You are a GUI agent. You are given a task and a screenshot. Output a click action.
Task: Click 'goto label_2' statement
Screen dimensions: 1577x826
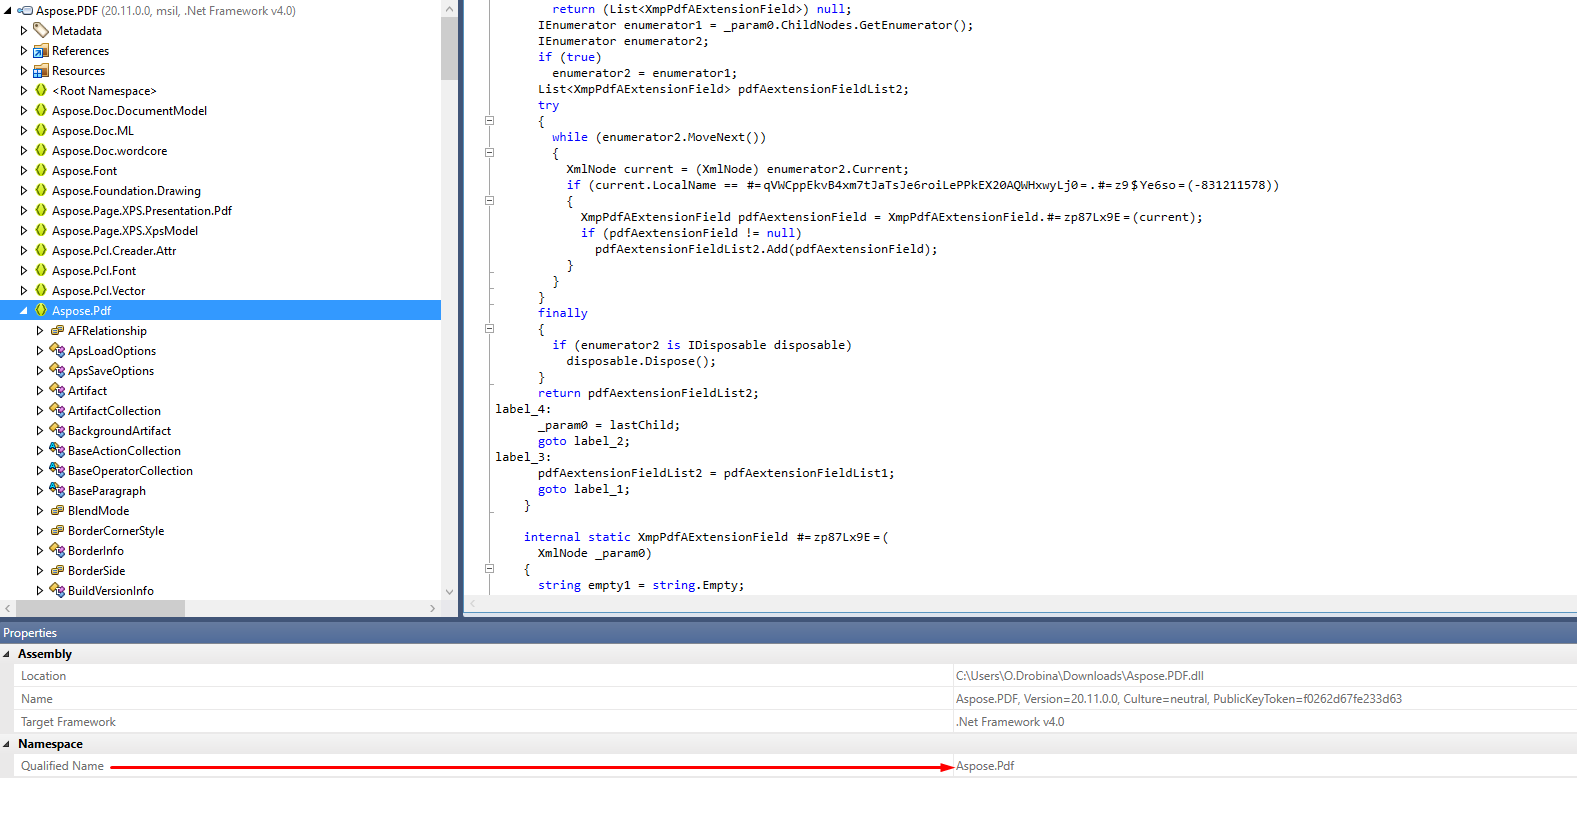pyautogui.click(x=584, y=441)
